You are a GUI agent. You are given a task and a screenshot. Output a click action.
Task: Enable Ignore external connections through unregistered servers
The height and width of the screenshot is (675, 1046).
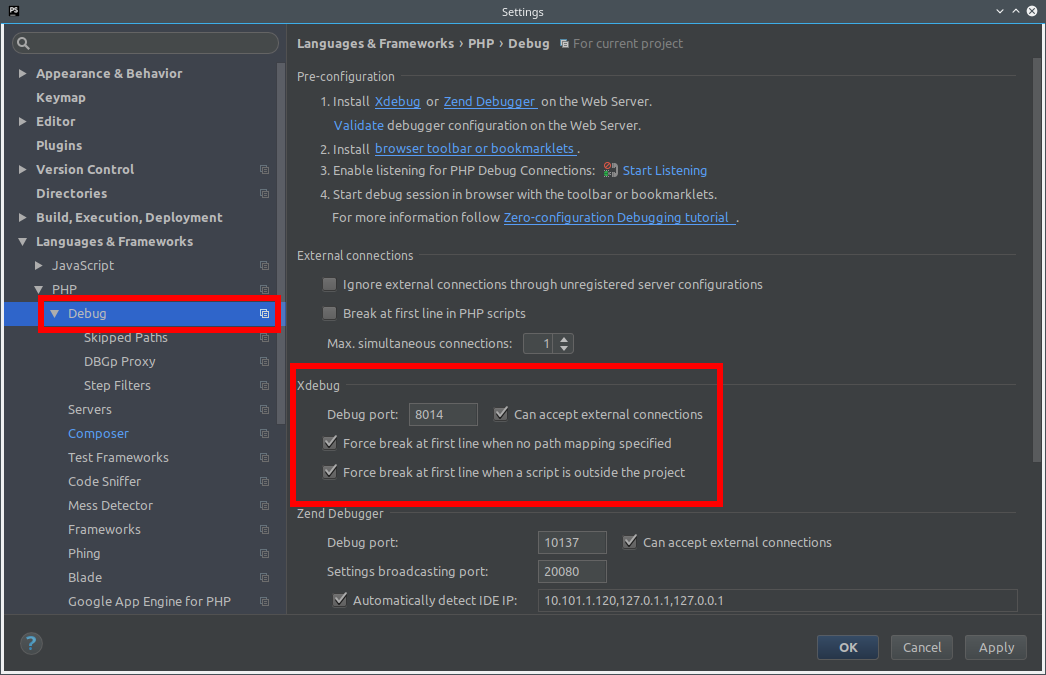tap(330, 285)
